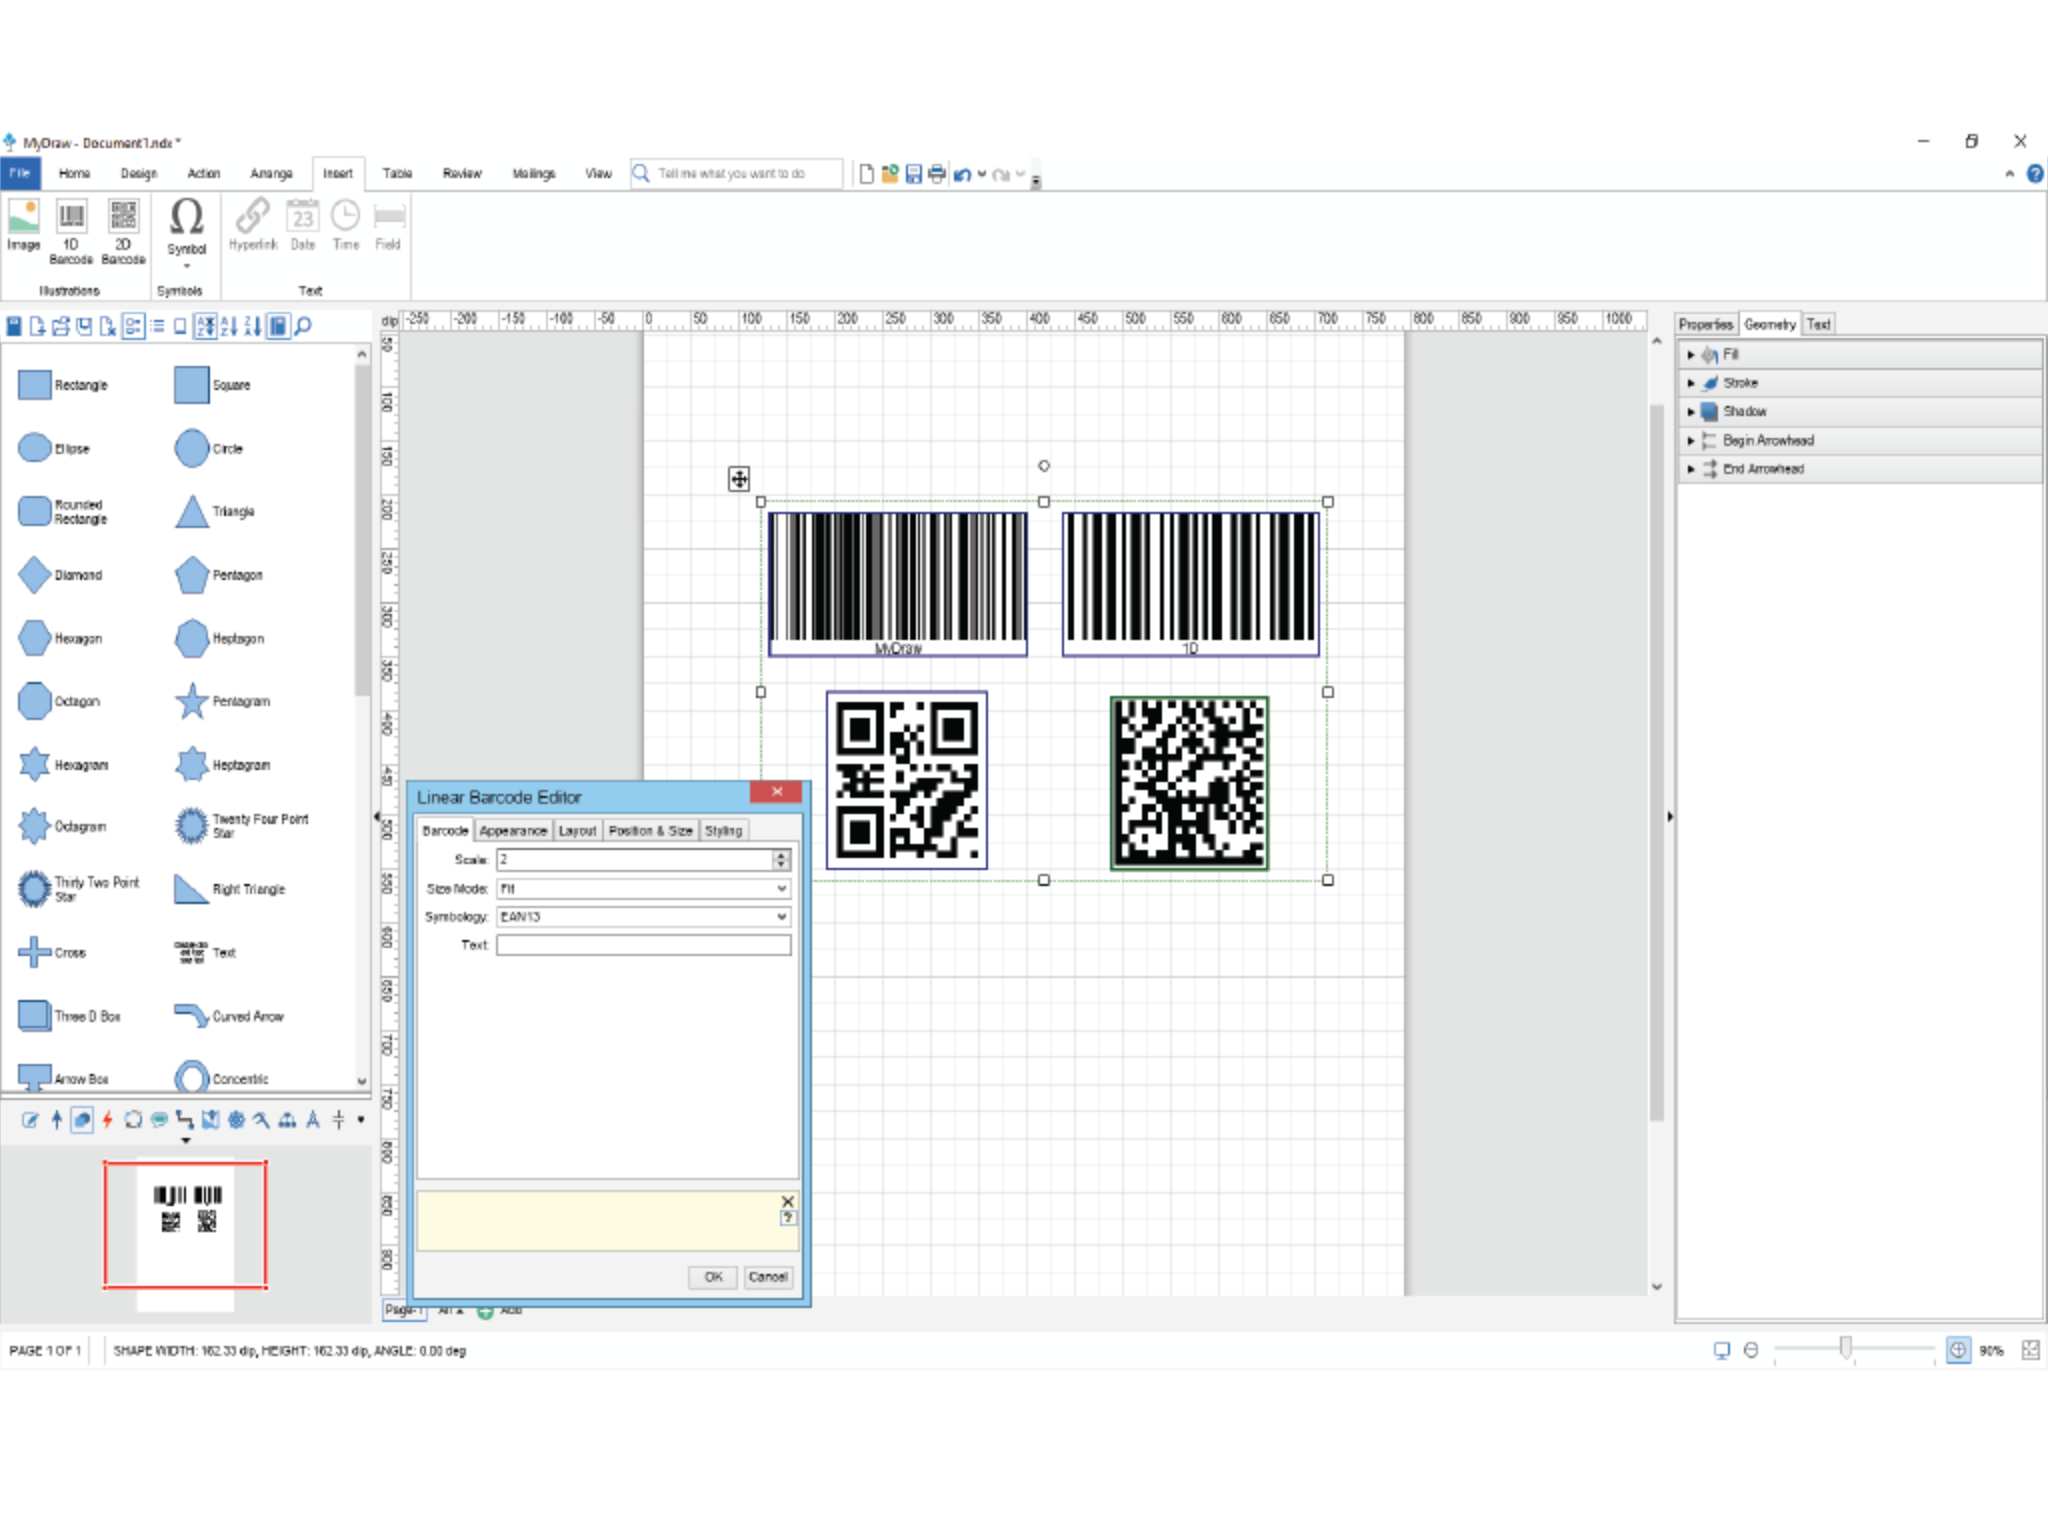The height and width of the screenshot is (1536, 2048).
Task: Click Cancel in the Linear Barcode Editor
Action: coord(767,1277)
